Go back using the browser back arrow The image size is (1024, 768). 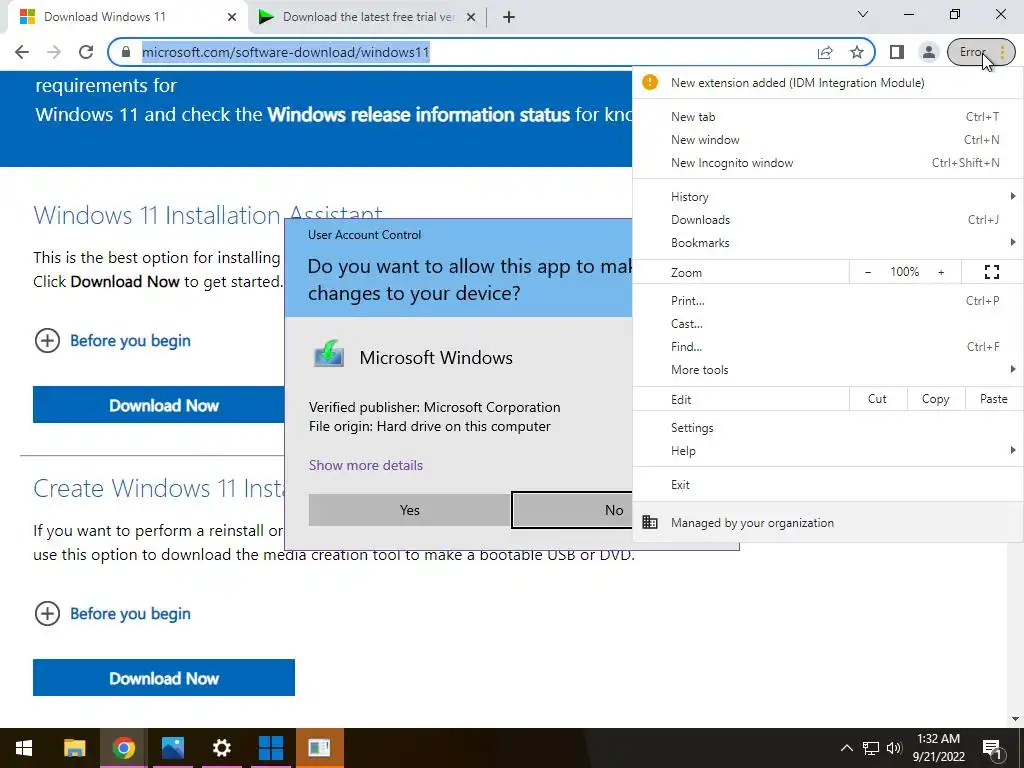click(x=22, y=52)
